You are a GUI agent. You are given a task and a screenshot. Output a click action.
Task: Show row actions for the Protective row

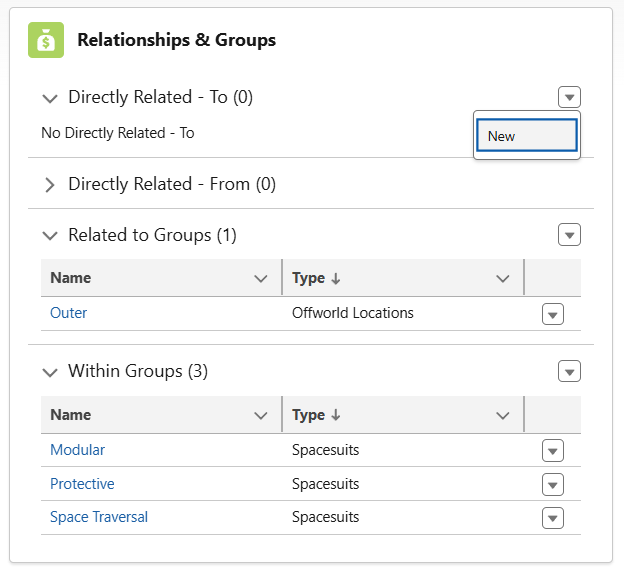pos(552,485)
